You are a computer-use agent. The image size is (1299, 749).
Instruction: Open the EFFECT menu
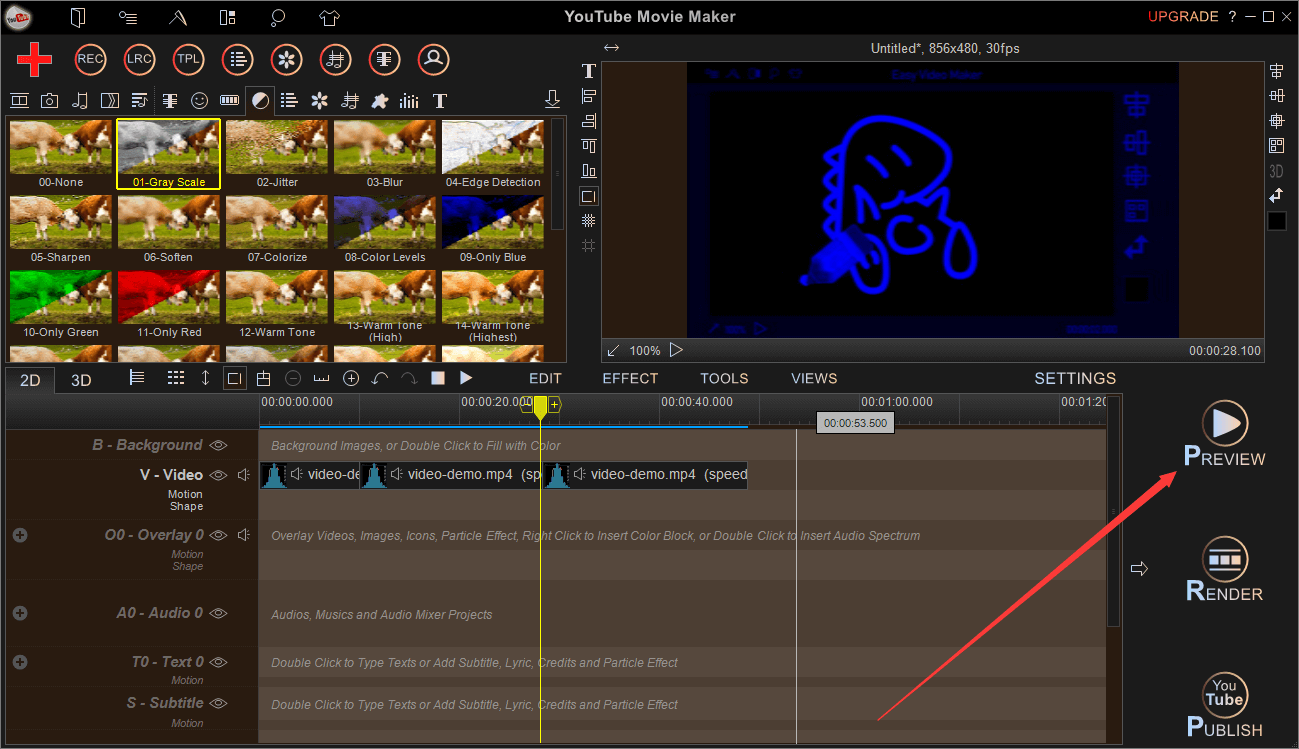(630, 378)
